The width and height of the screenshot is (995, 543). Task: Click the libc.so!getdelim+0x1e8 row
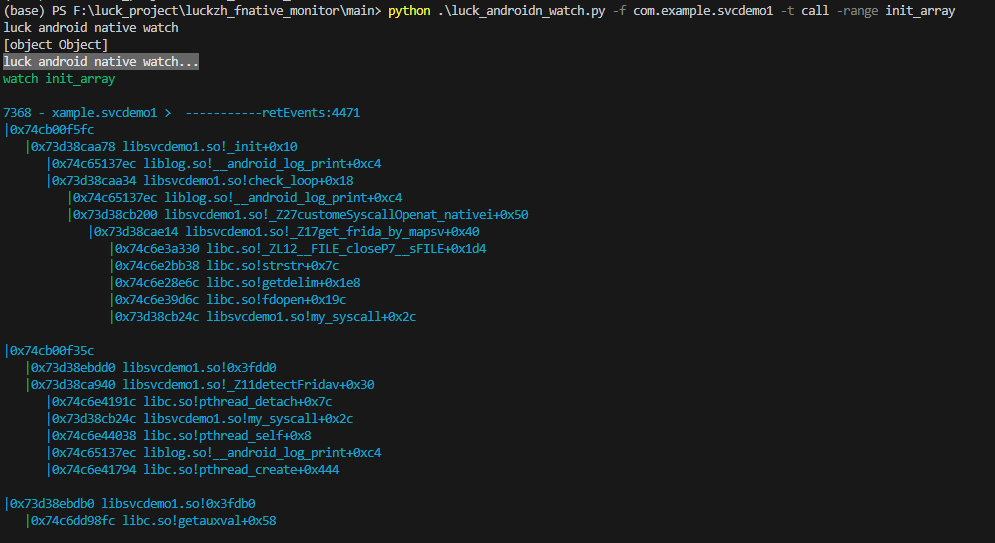237,282
